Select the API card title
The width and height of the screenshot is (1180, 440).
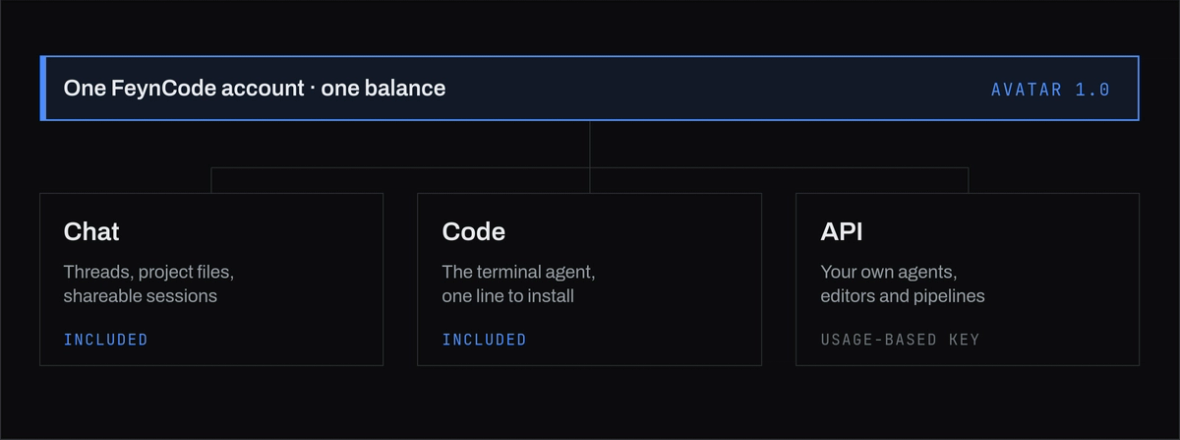[841, 232]
